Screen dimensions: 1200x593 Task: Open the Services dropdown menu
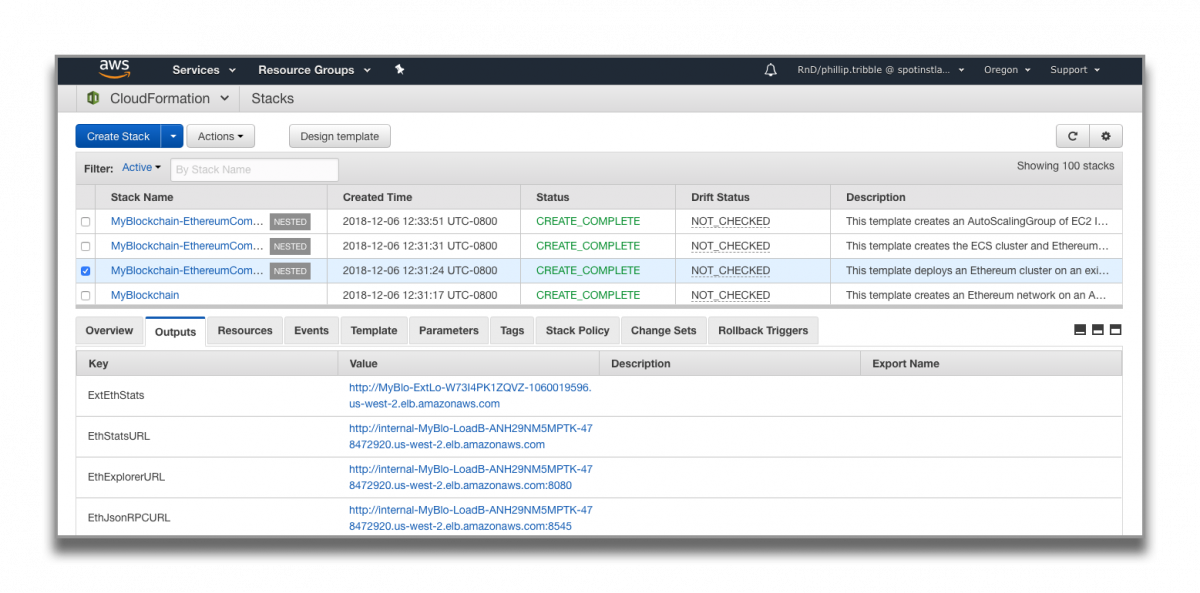pyautogui.click(x=204, y=70)
